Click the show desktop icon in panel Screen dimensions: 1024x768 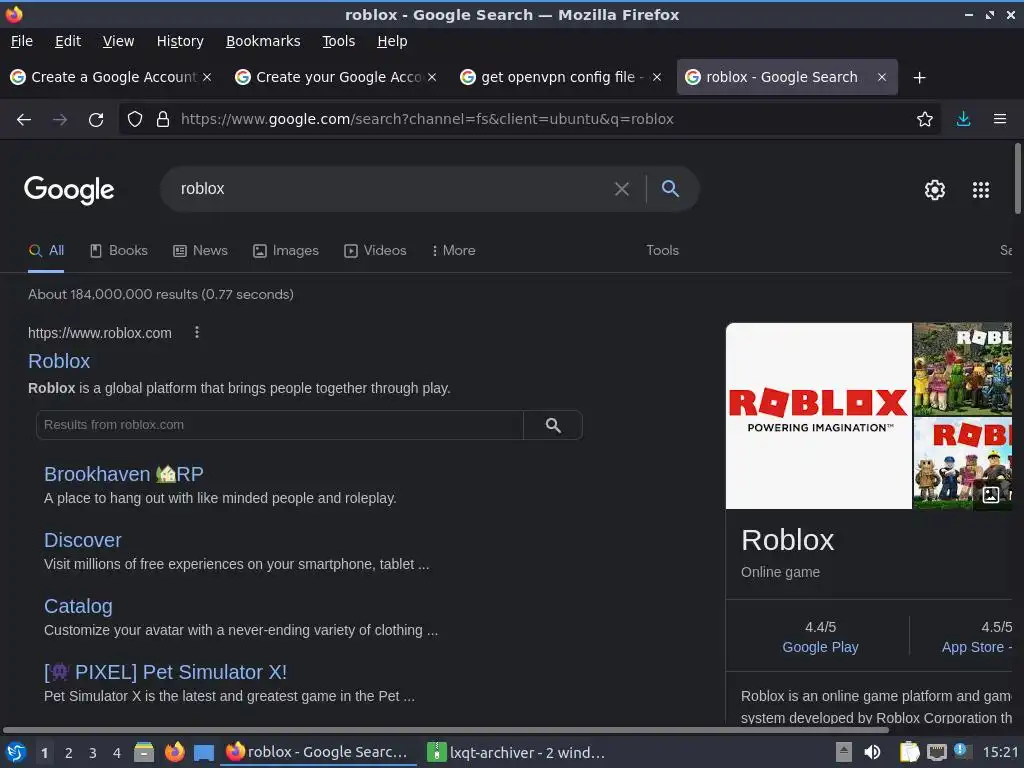[204, 752]
